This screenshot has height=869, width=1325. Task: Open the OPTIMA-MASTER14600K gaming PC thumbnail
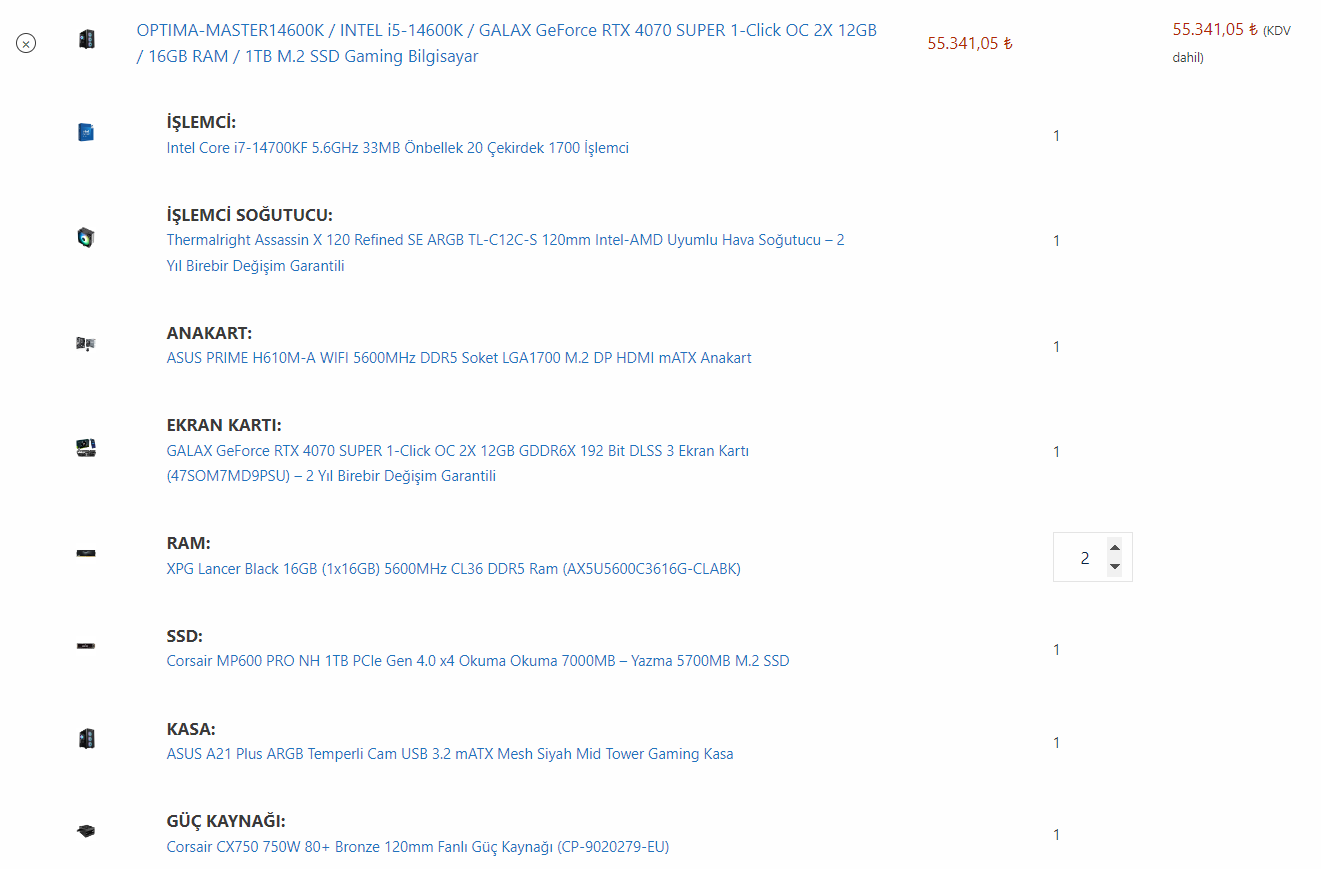pos(87,40)
